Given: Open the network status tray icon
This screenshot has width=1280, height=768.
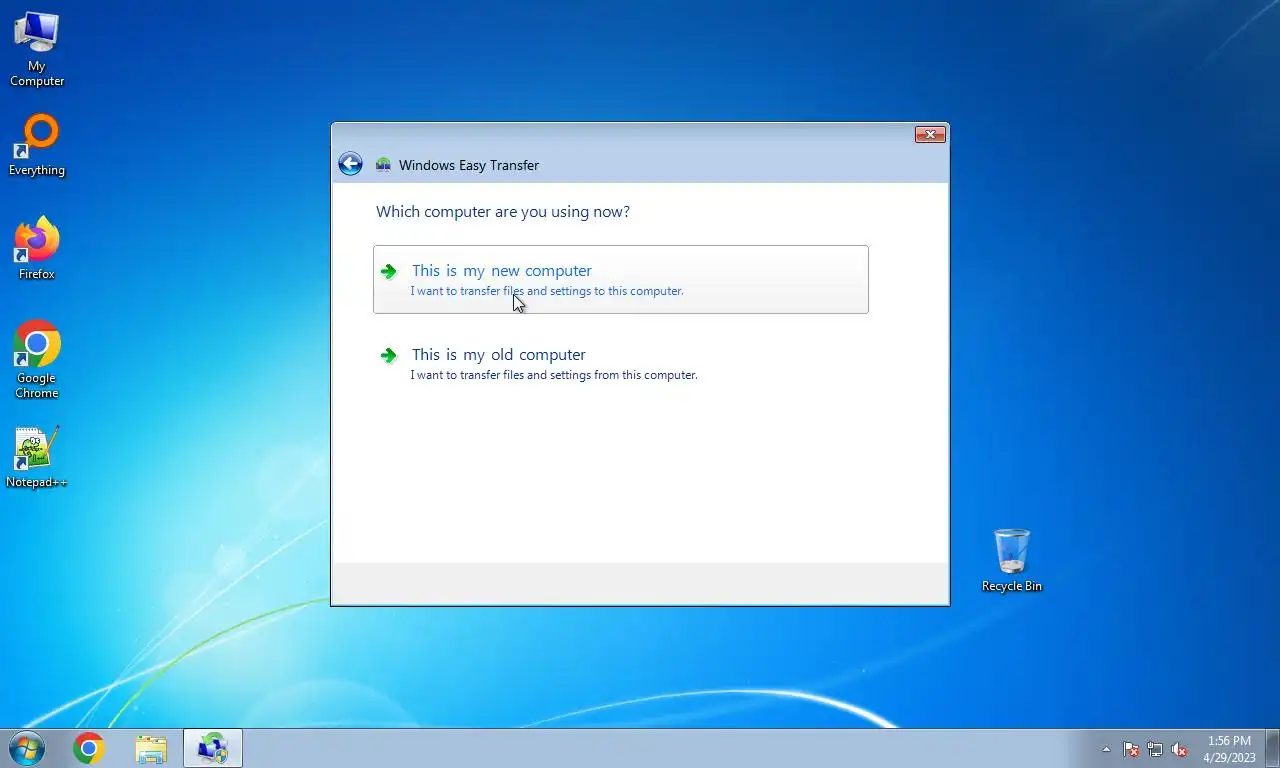Looking at the screenshot, I should point(1155,749).
